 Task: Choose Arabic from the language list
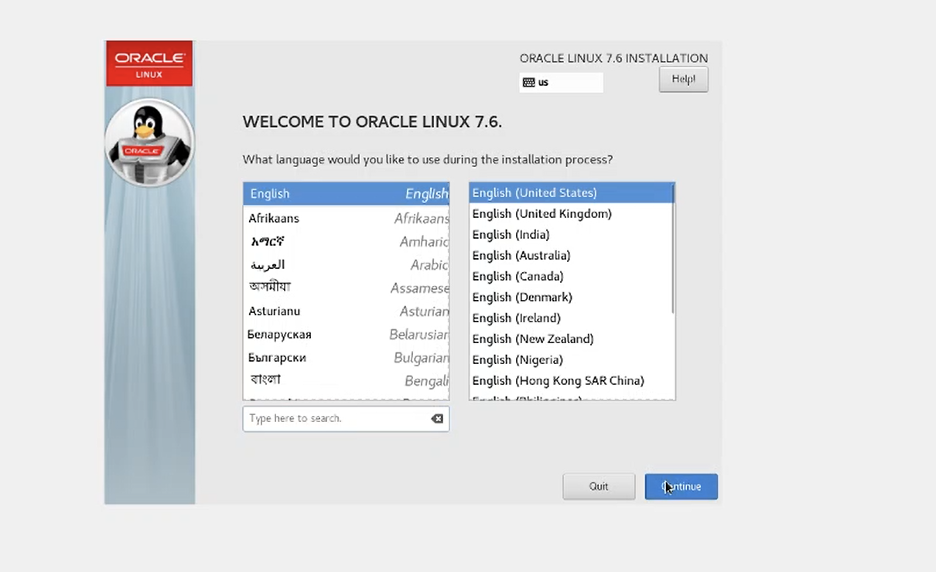point(345,265)
